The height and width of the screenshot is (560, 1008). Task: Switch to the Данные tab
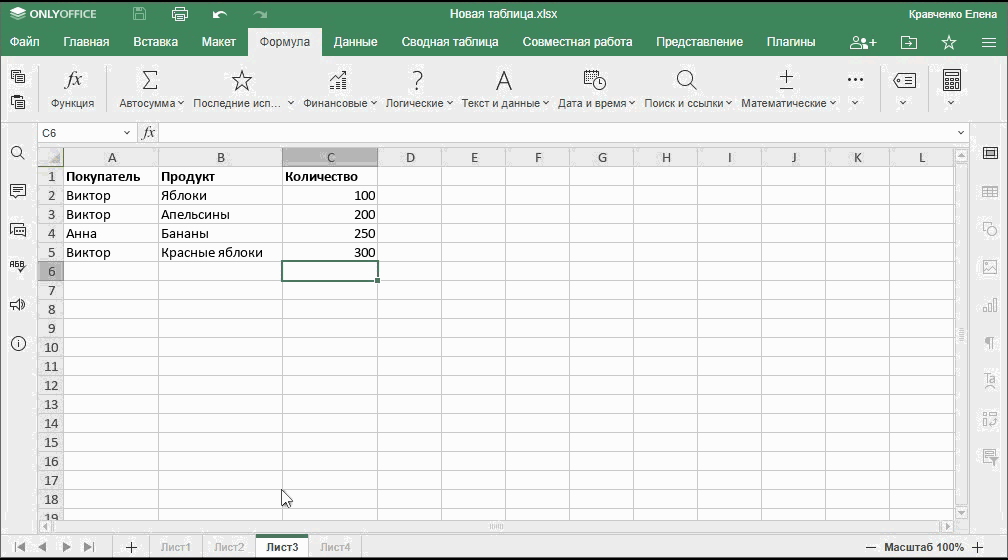356,42
